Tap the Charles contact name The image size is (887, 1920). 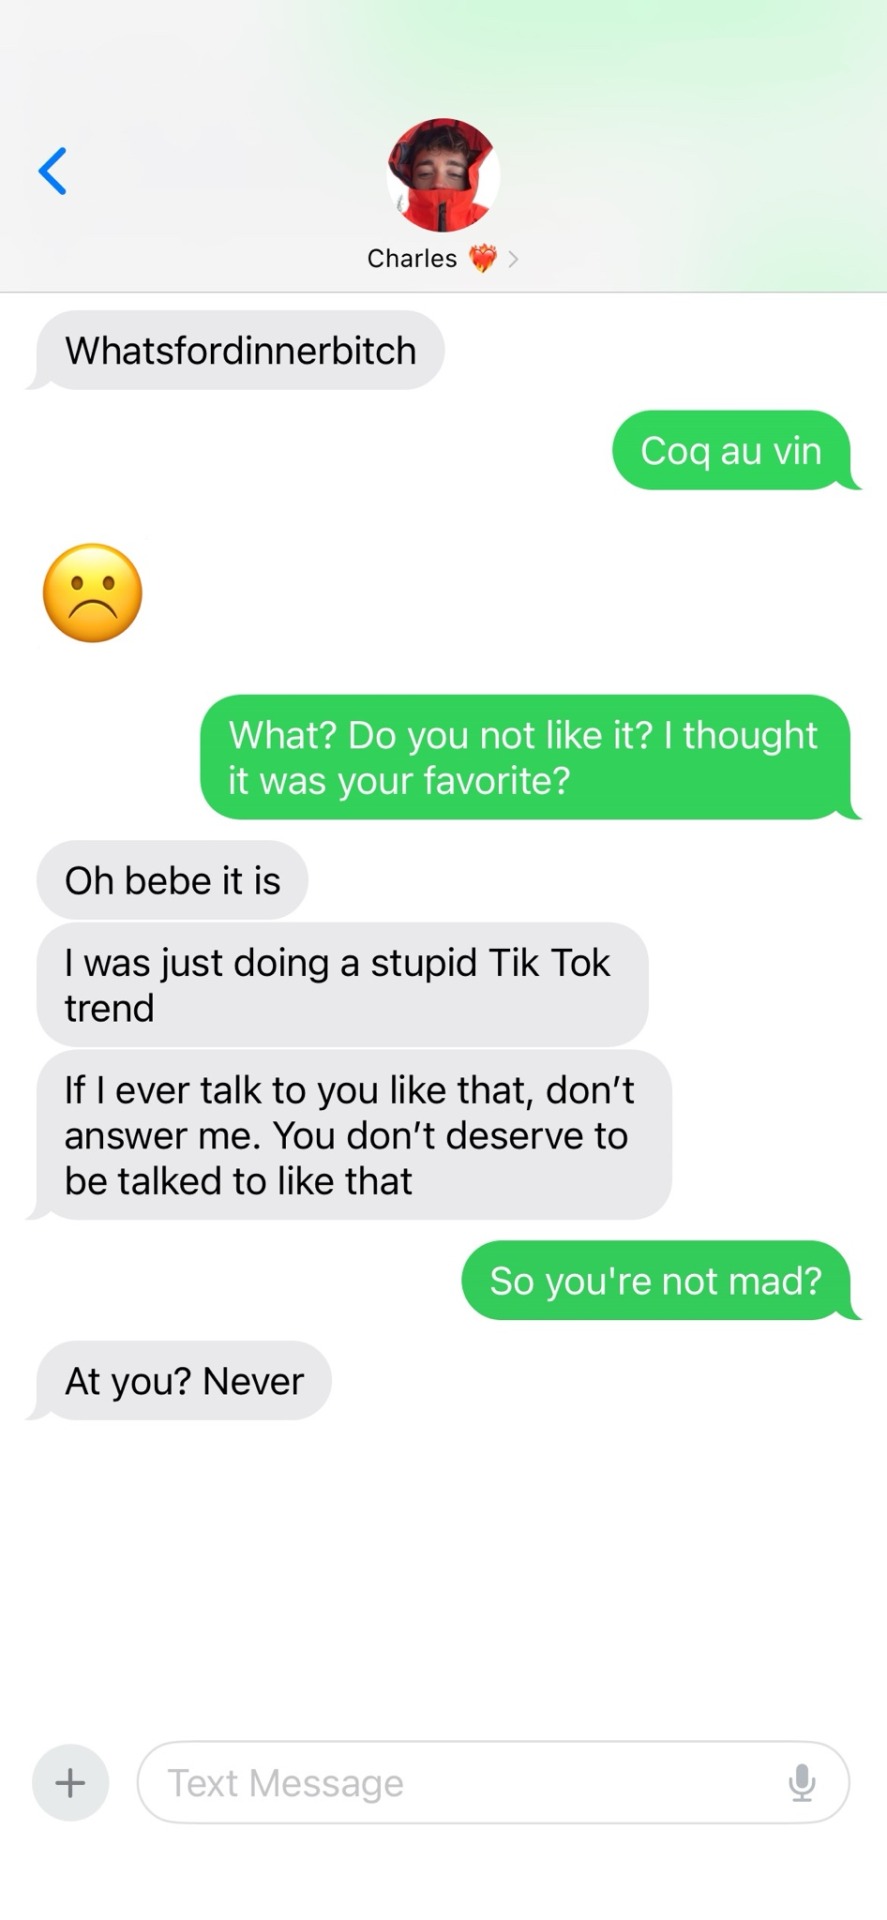pos(412,259)
